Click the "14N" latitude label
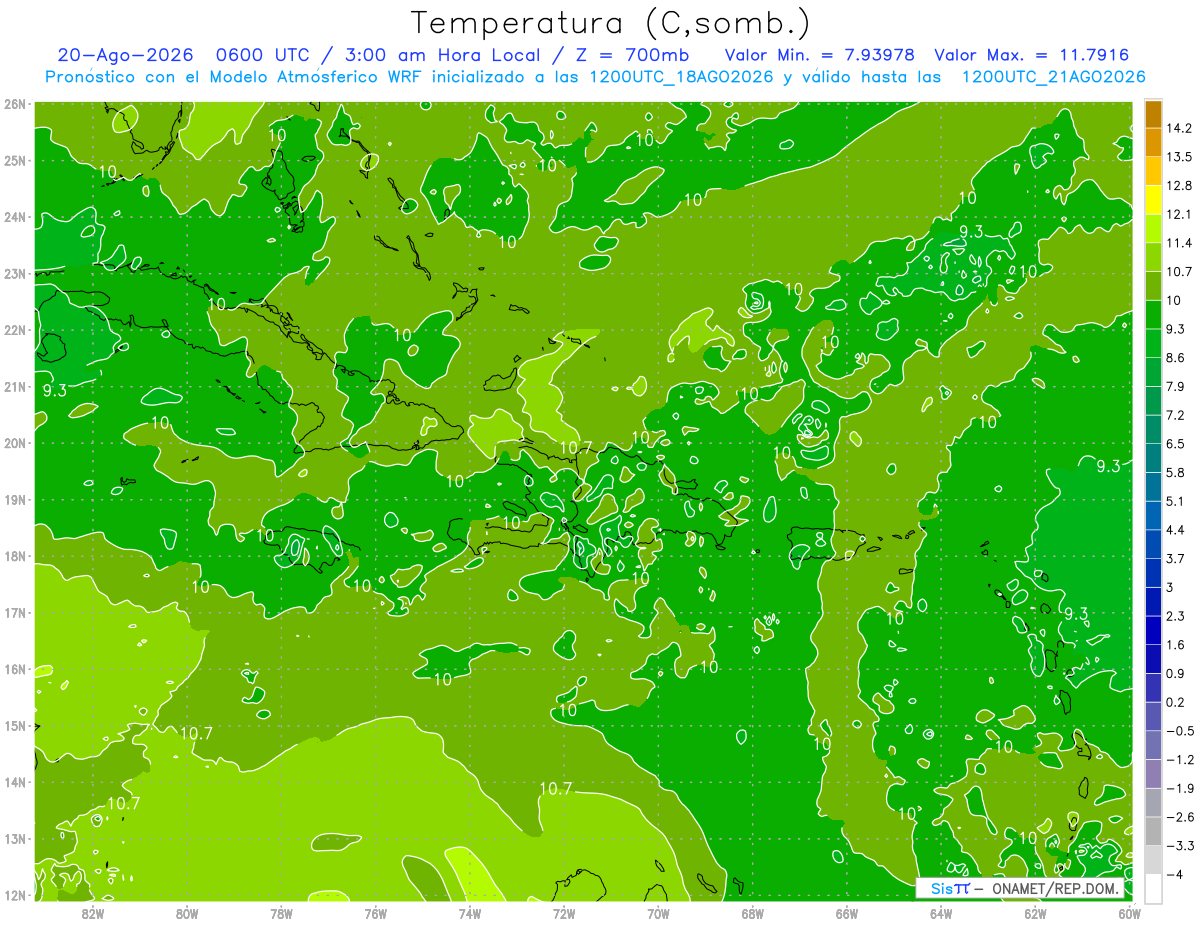1200x927 pixels. [15, 782]
